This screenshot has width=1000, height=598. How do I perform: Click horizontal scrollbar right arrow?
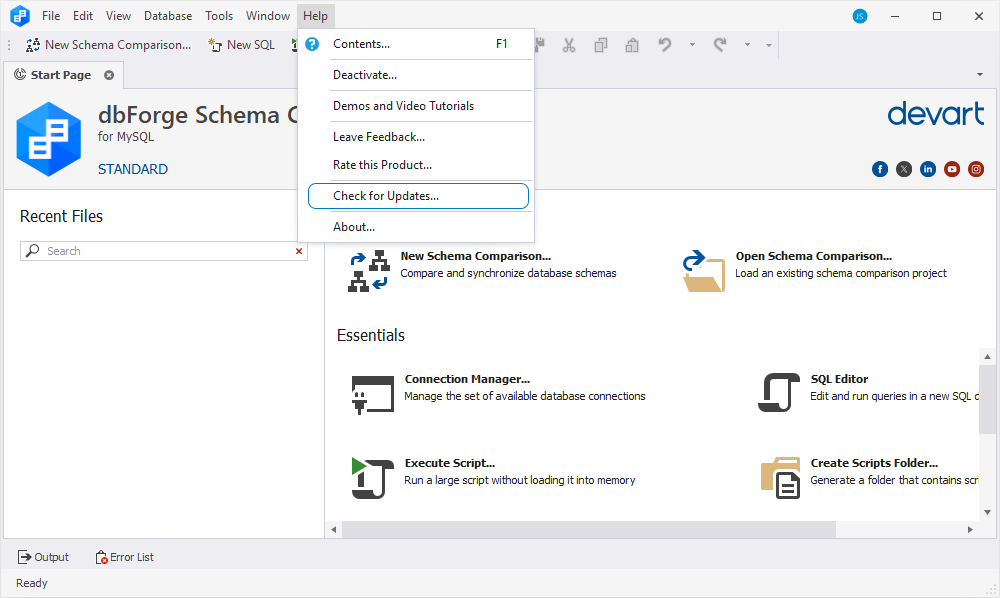[970, 529]
